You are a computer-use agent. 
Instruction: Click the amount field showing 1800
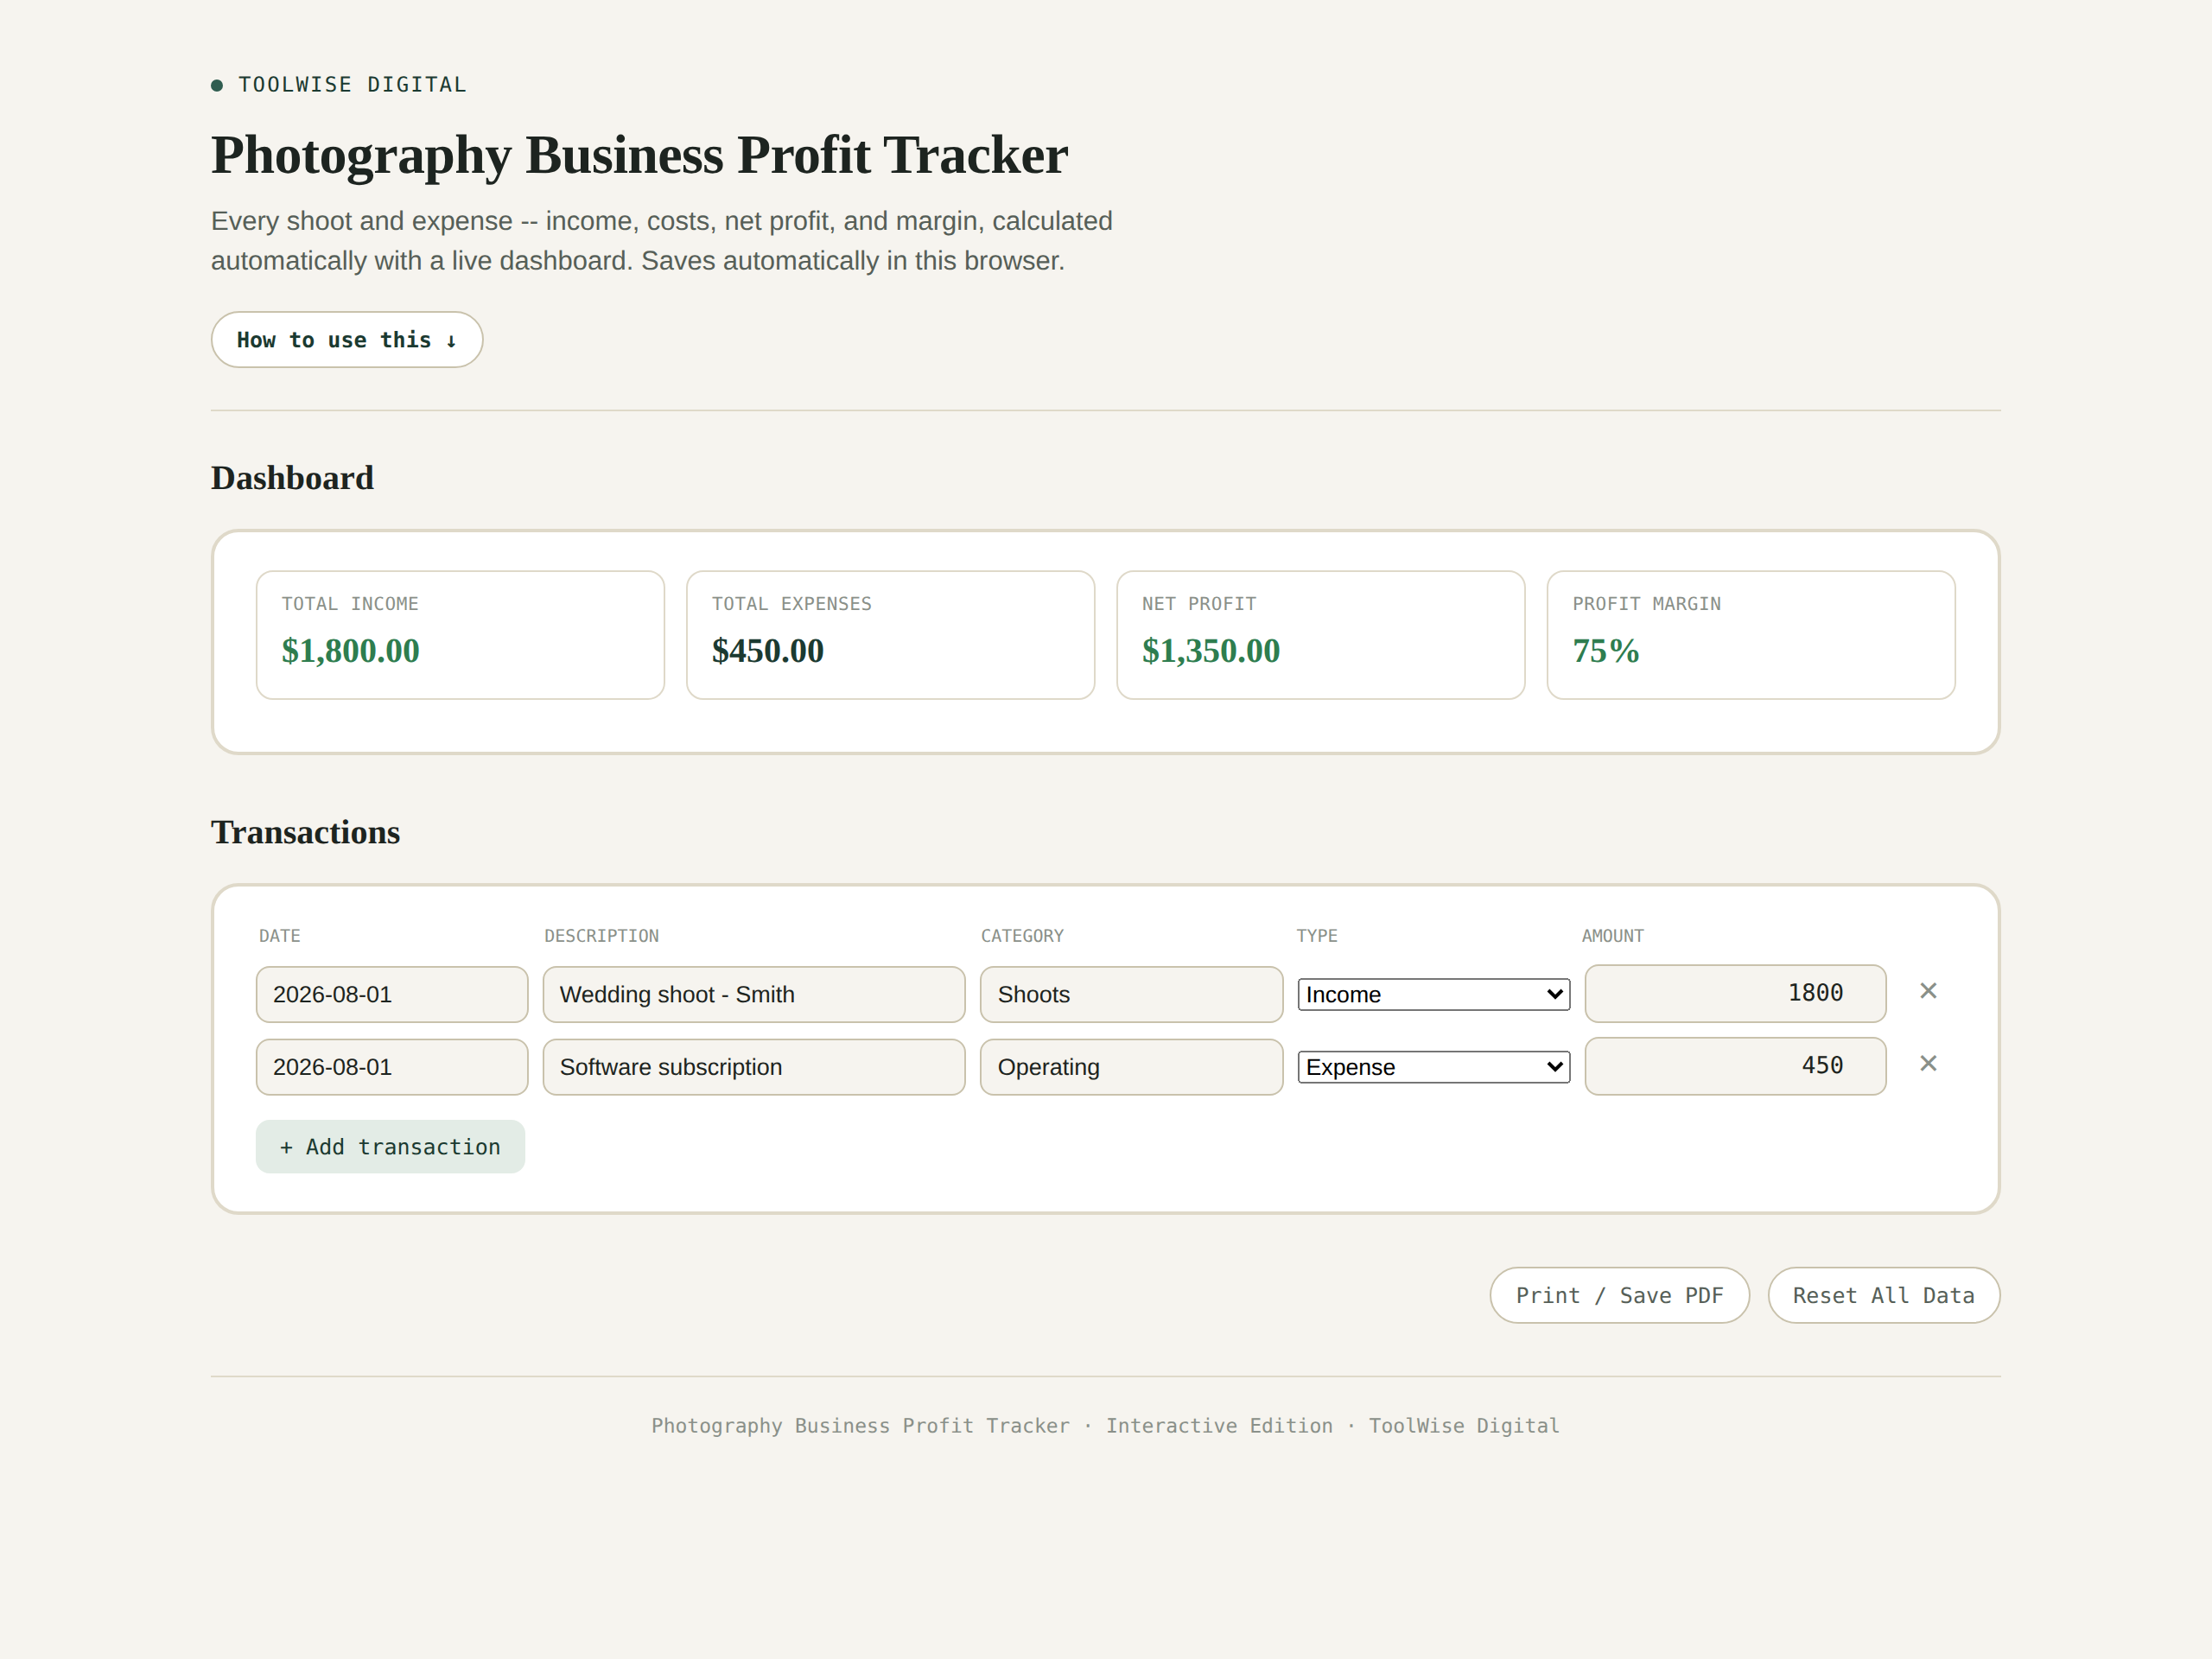pos(1735,993)
